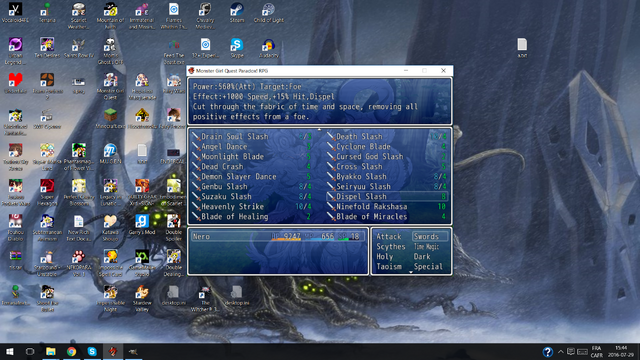640x360 pixels.
Task: Pick the Dead Crash skill
Action: click(252, 167)
